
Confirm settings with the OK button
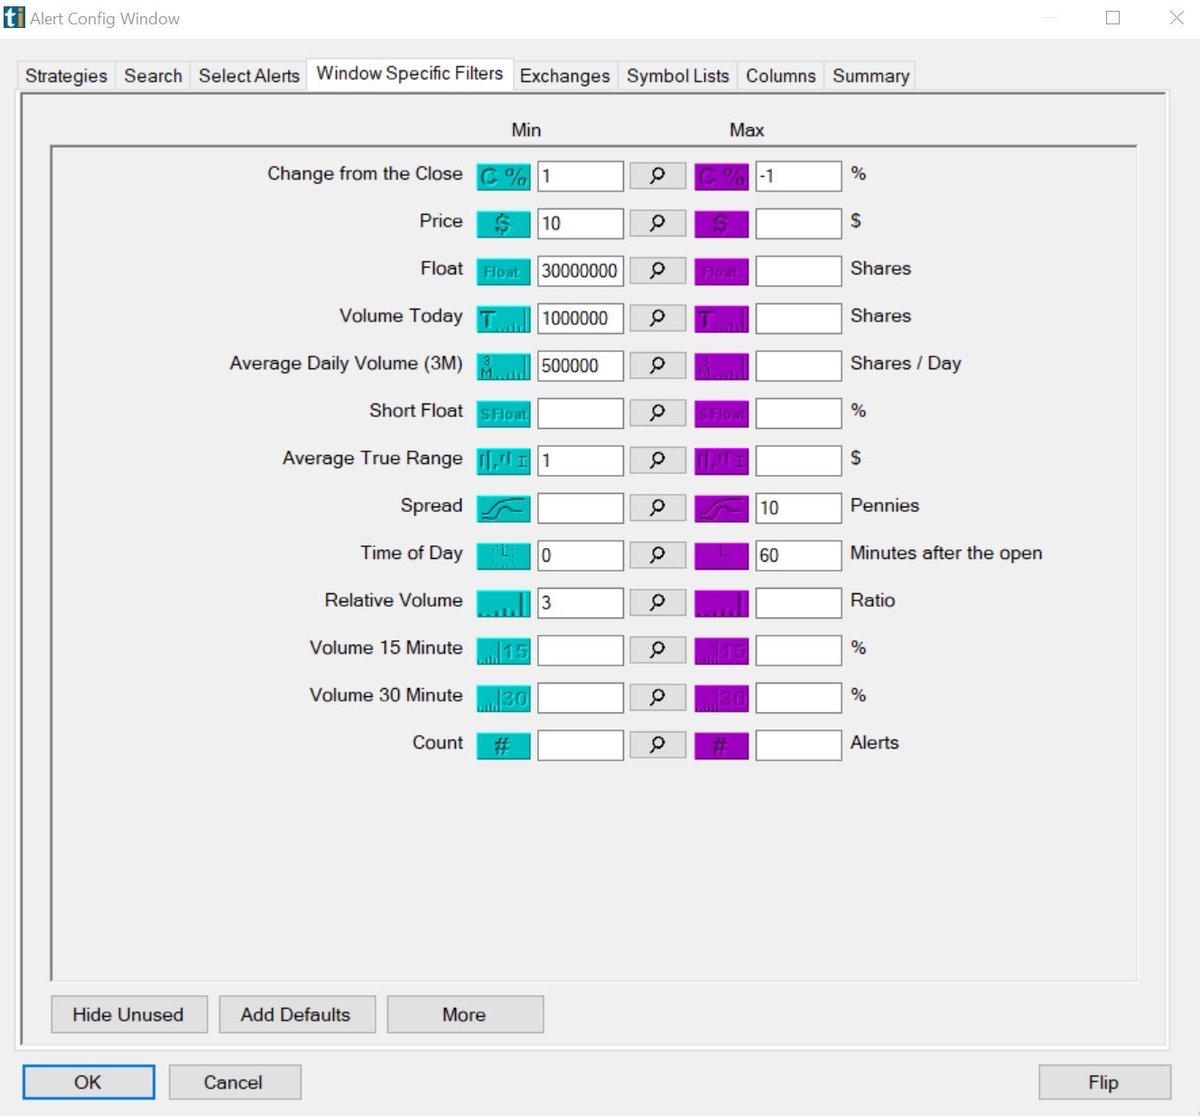(x=88, y=1082)
